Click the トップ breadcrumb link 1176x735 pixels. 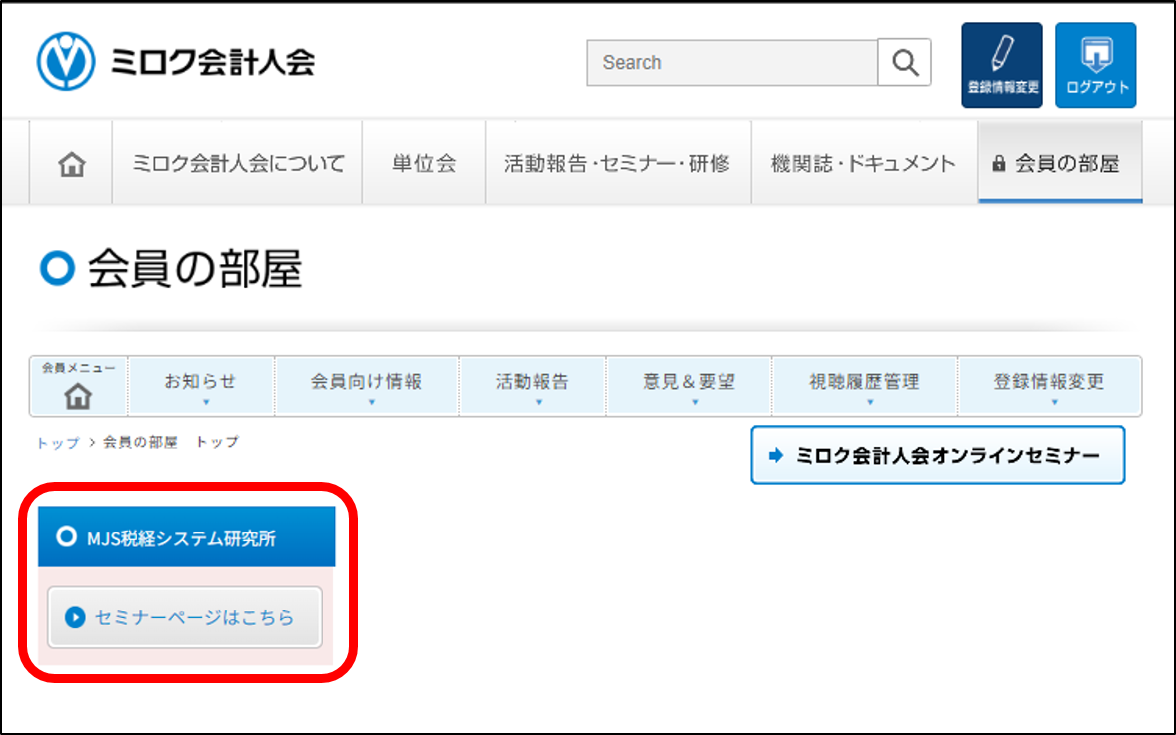click(58, 442)
